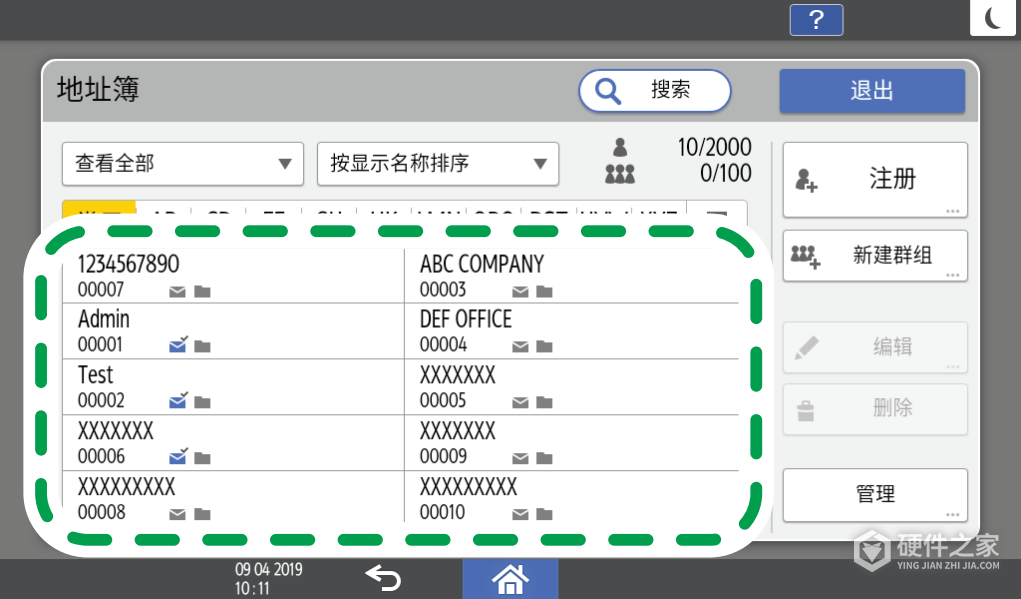
Task: Click the email icon of 1234567890 entry
Action: coord(177,291)
